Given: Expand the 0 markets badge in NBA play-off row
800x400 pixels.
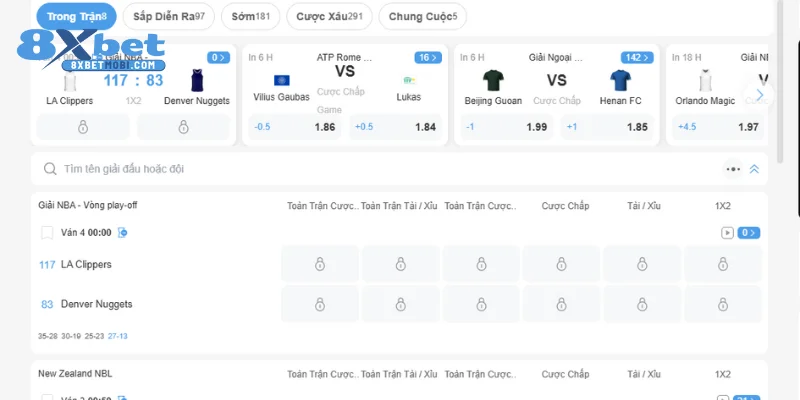Looking at the screenshot, I should (748, 233).
